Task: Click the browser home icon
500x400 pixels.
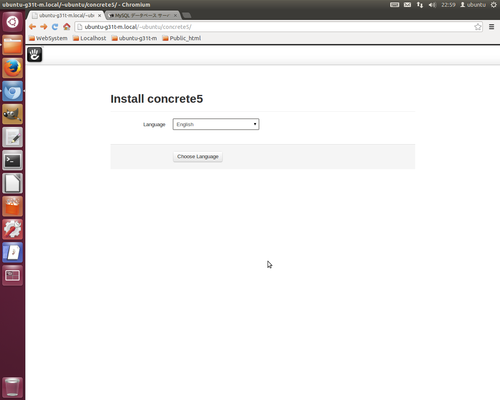Action: coord(67,27)
